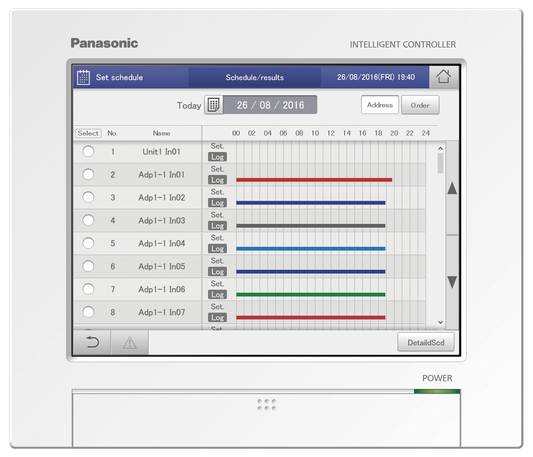Screen dimensions: 533x457
Task: Open the Schedule/results header tab
Action: (255, 77)
